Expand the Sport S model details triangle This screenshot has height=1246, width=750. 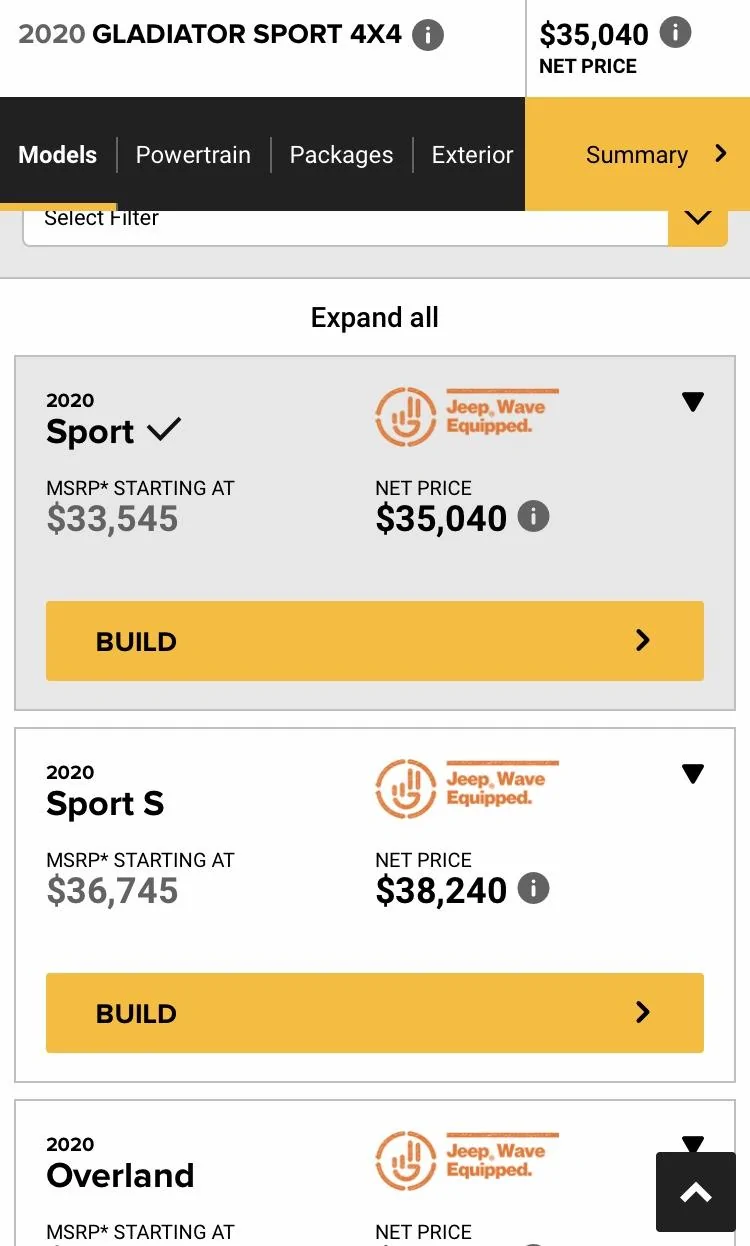point(693,774)
